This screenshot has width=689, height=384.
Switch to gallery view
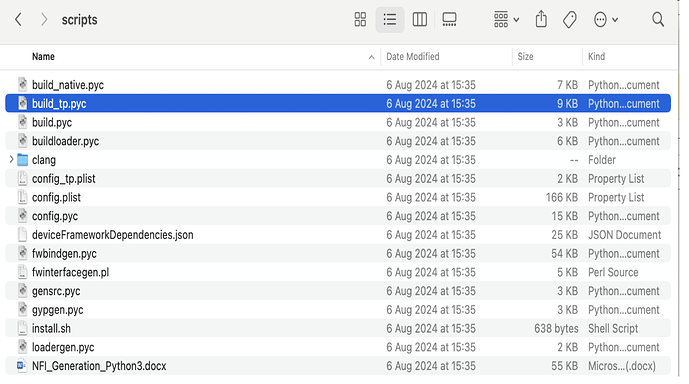pyautogui.click(x=449, y=20)
